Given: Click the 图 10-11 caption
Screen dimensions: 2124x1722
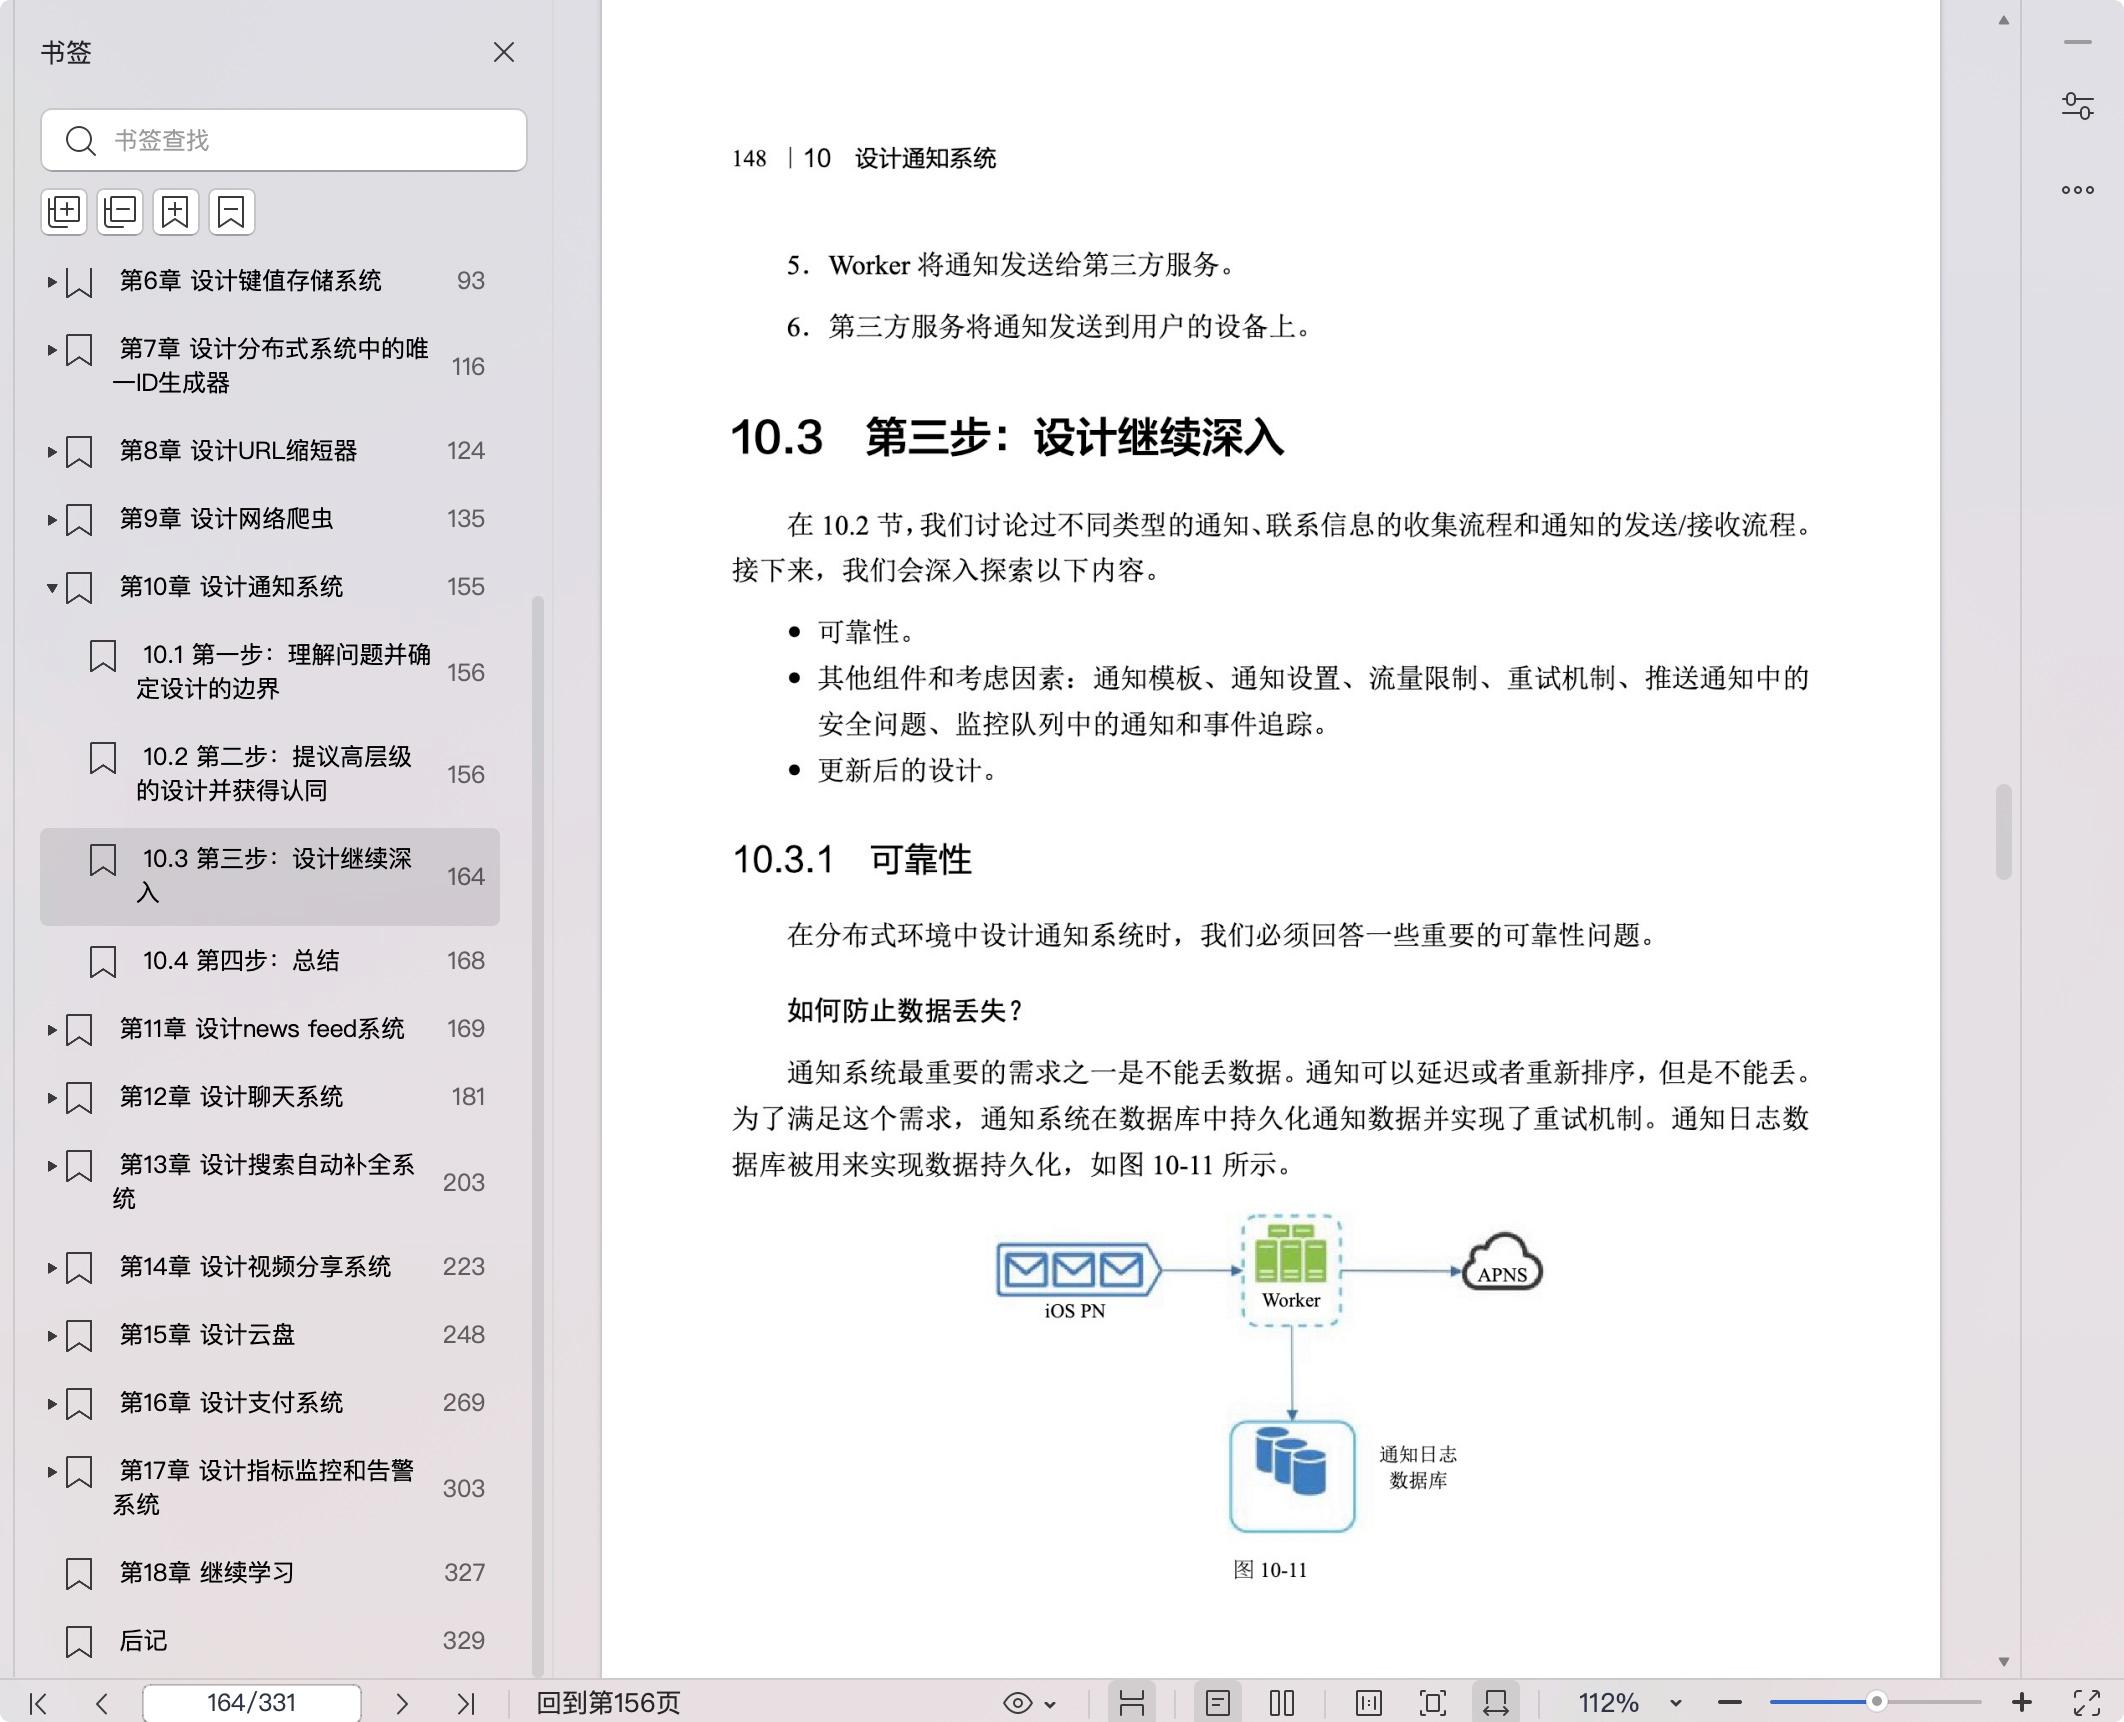Looking at the screenshot, I should point(1270,1570).
